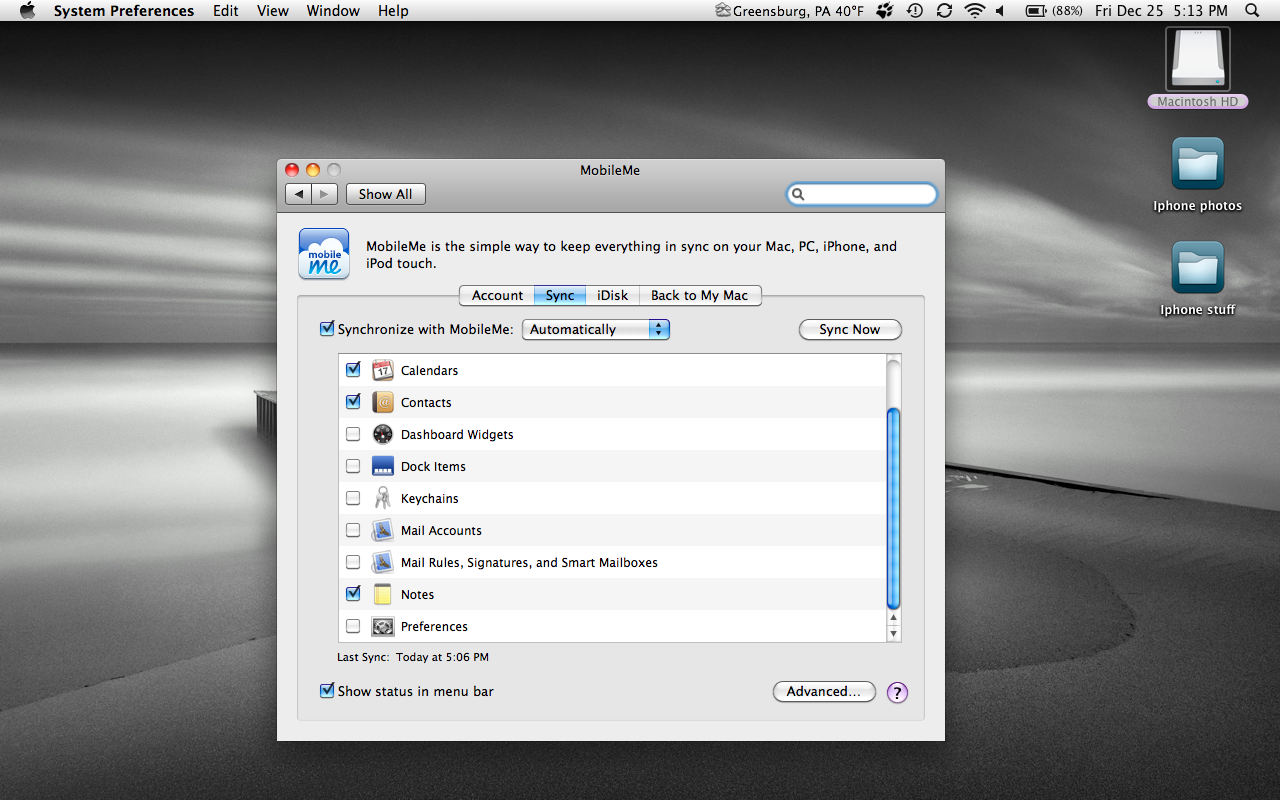This screenshot has height=800, width=1280.
Task: Switch to the iDisk tab
Action: (x=612, y=295)
